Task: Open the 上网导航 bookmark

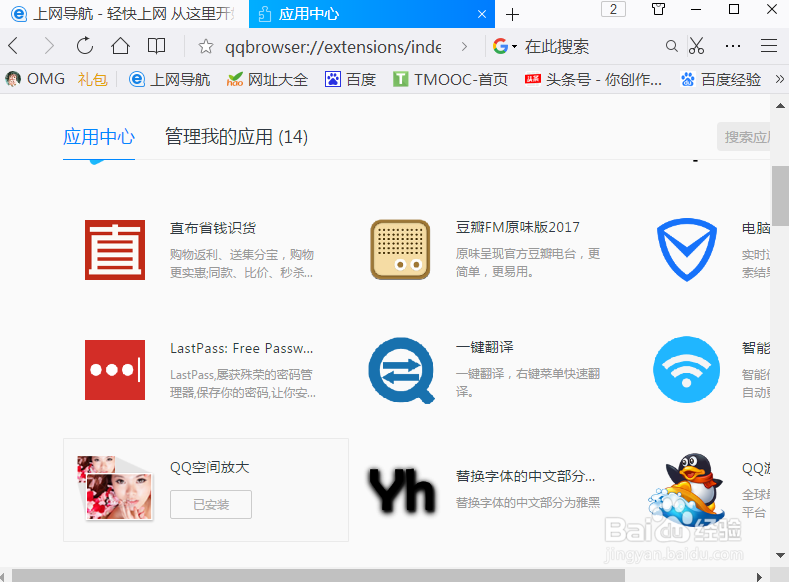Action: 170,79
